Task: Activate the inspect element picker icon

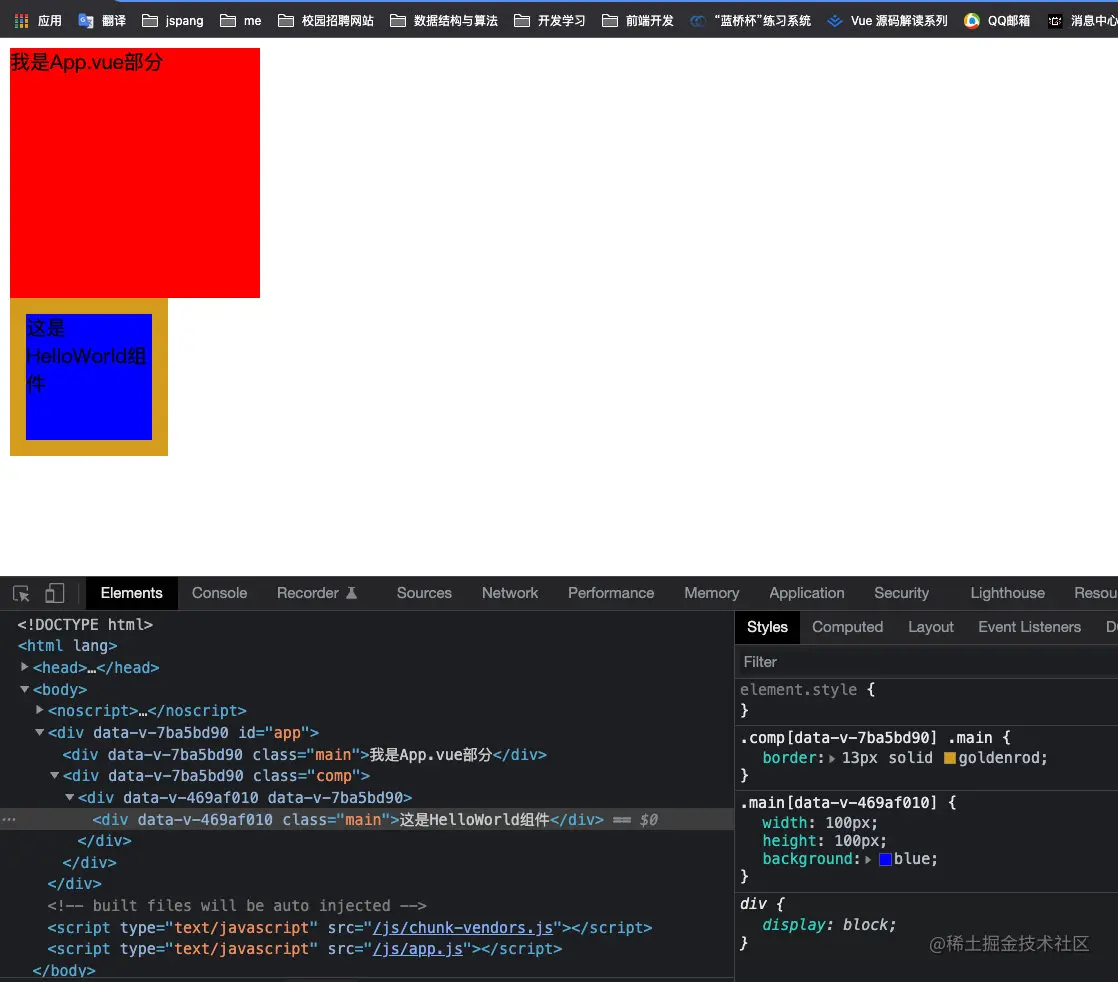Action: coord(21,593)
